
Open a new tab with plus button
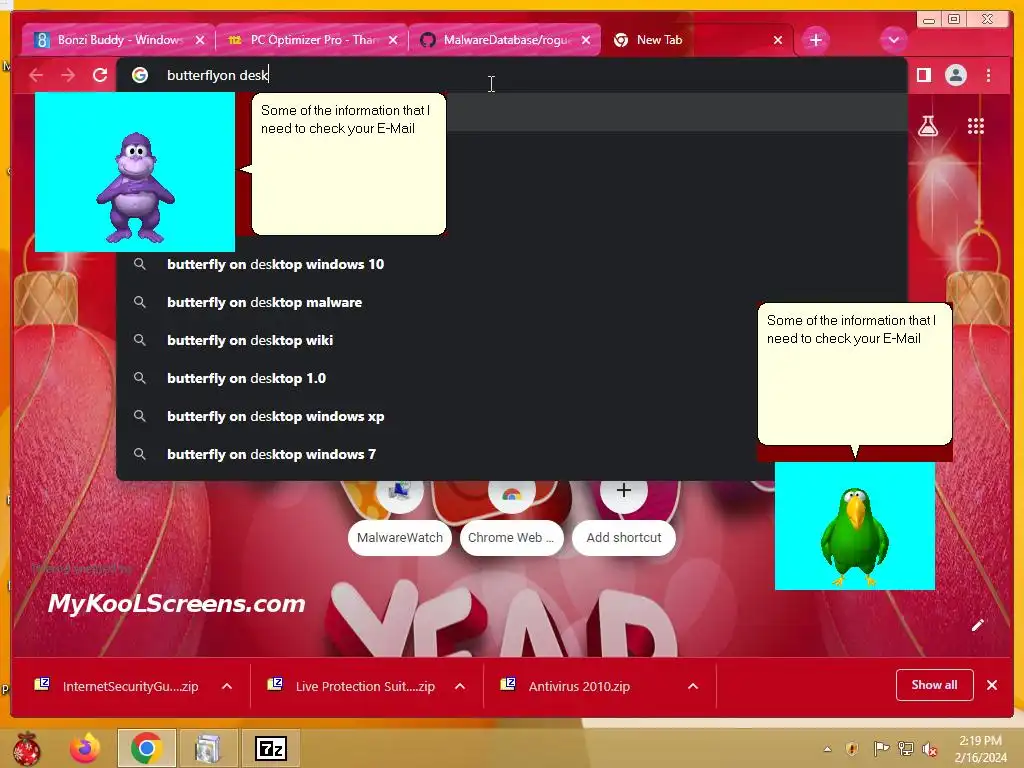816,40
